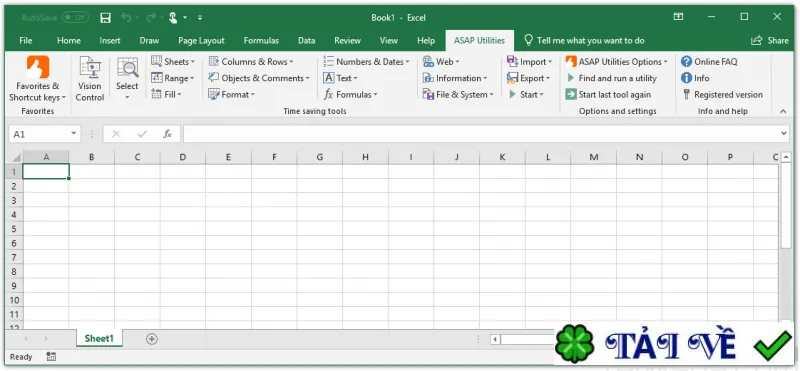Click the Name Box showing A1

coord(39,134)
